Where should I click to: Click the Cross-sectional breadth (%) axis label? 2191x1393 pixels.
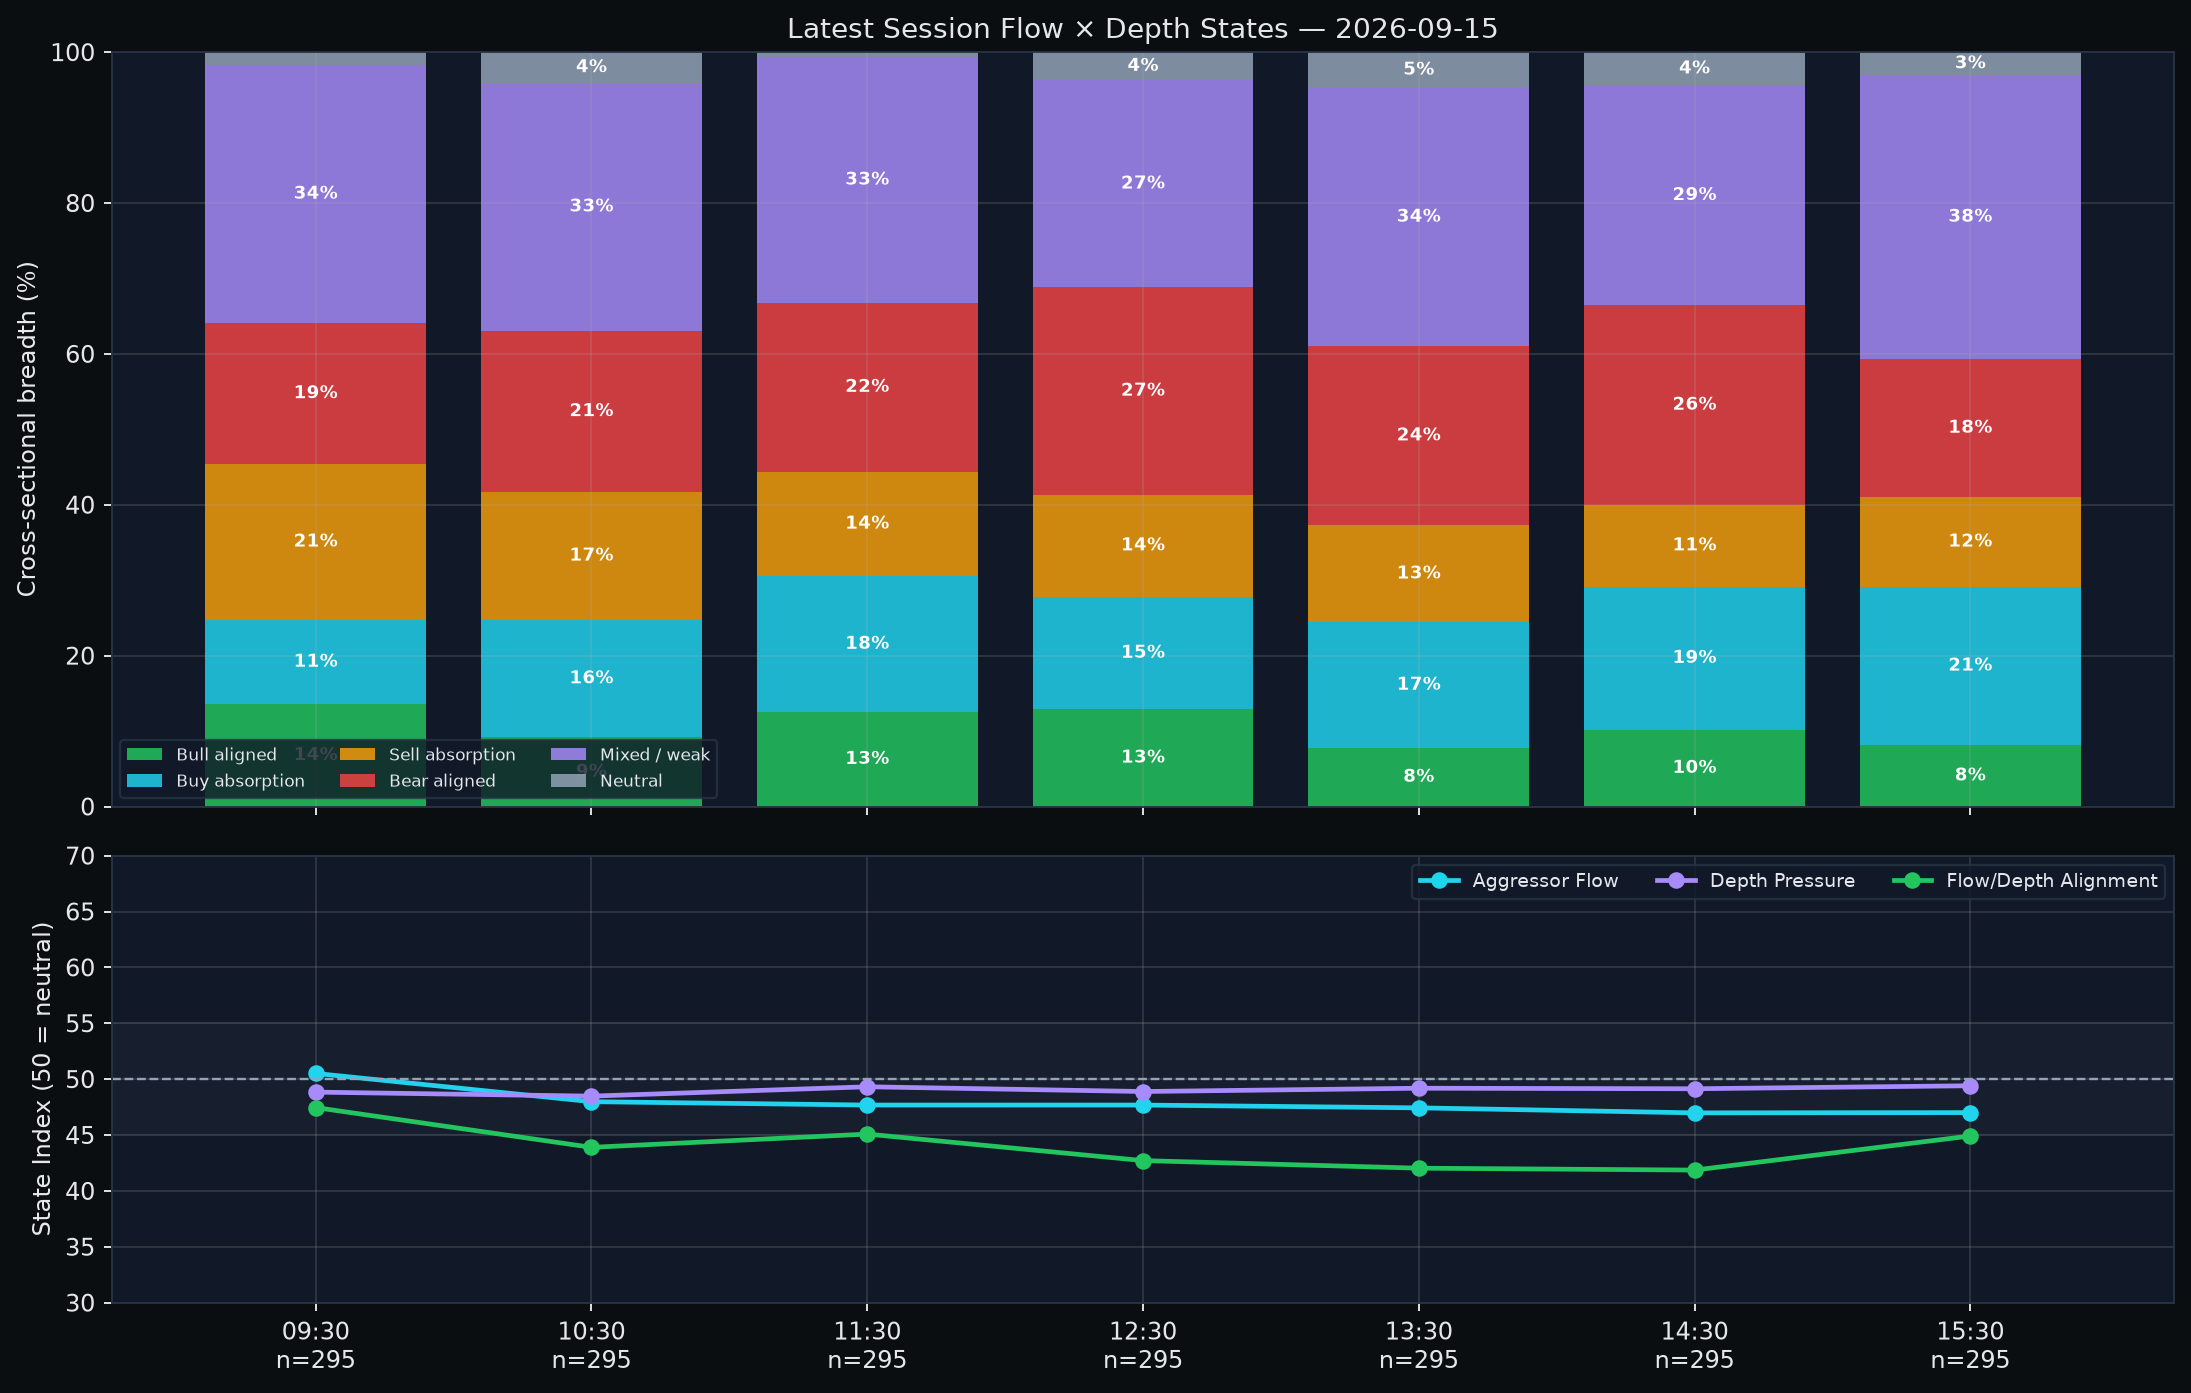coord(27,429)
